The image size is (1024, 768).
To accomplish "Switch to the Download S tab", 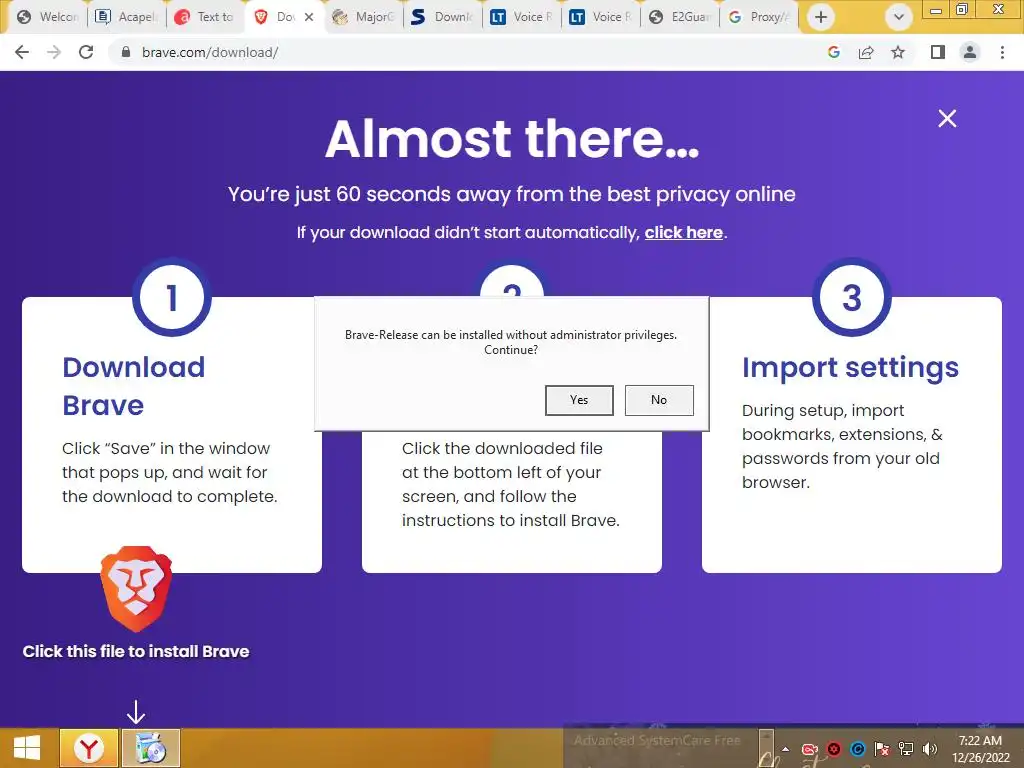I will (x=442, y=17).
